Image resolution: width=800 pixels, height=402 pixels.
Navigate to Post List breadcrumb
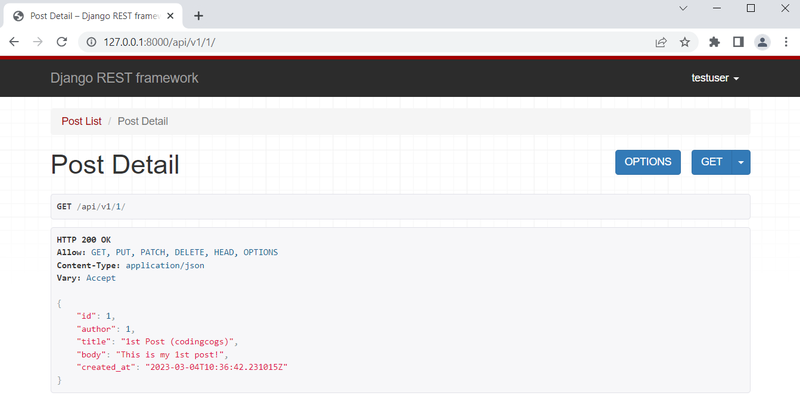coord(82,121)
